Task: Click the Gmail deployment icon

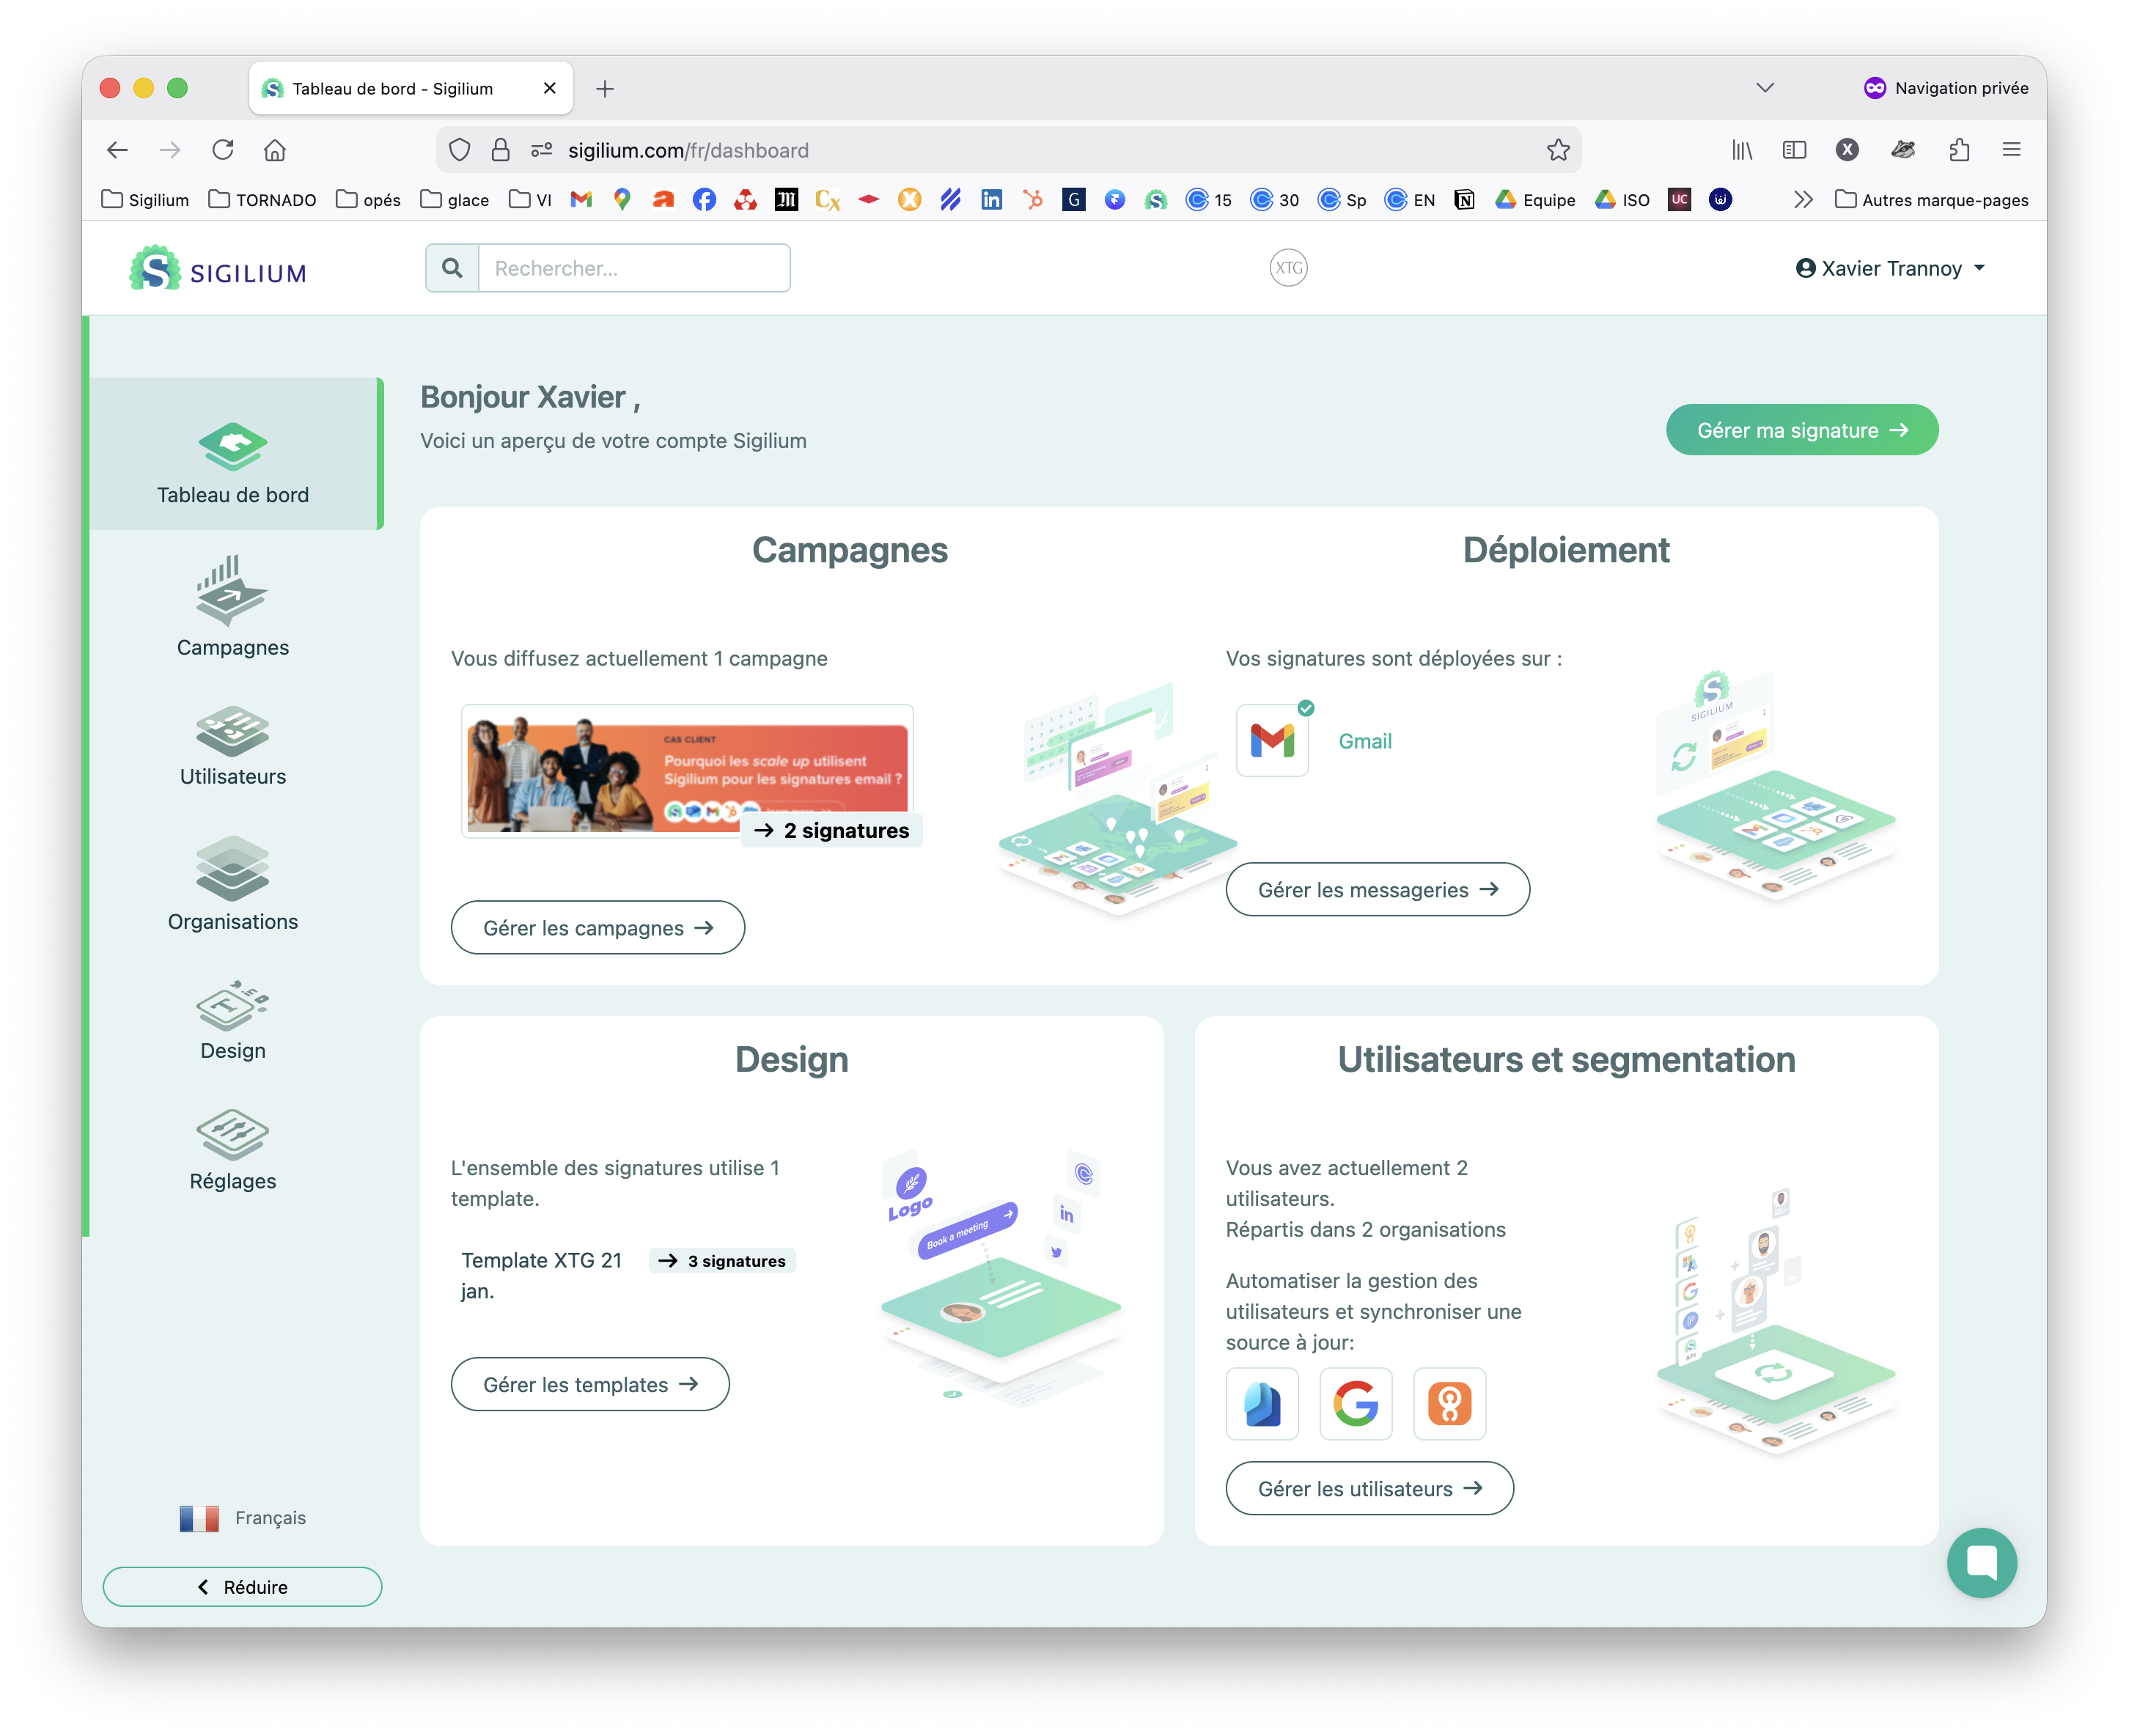Action: click(x=1272, y=741)
